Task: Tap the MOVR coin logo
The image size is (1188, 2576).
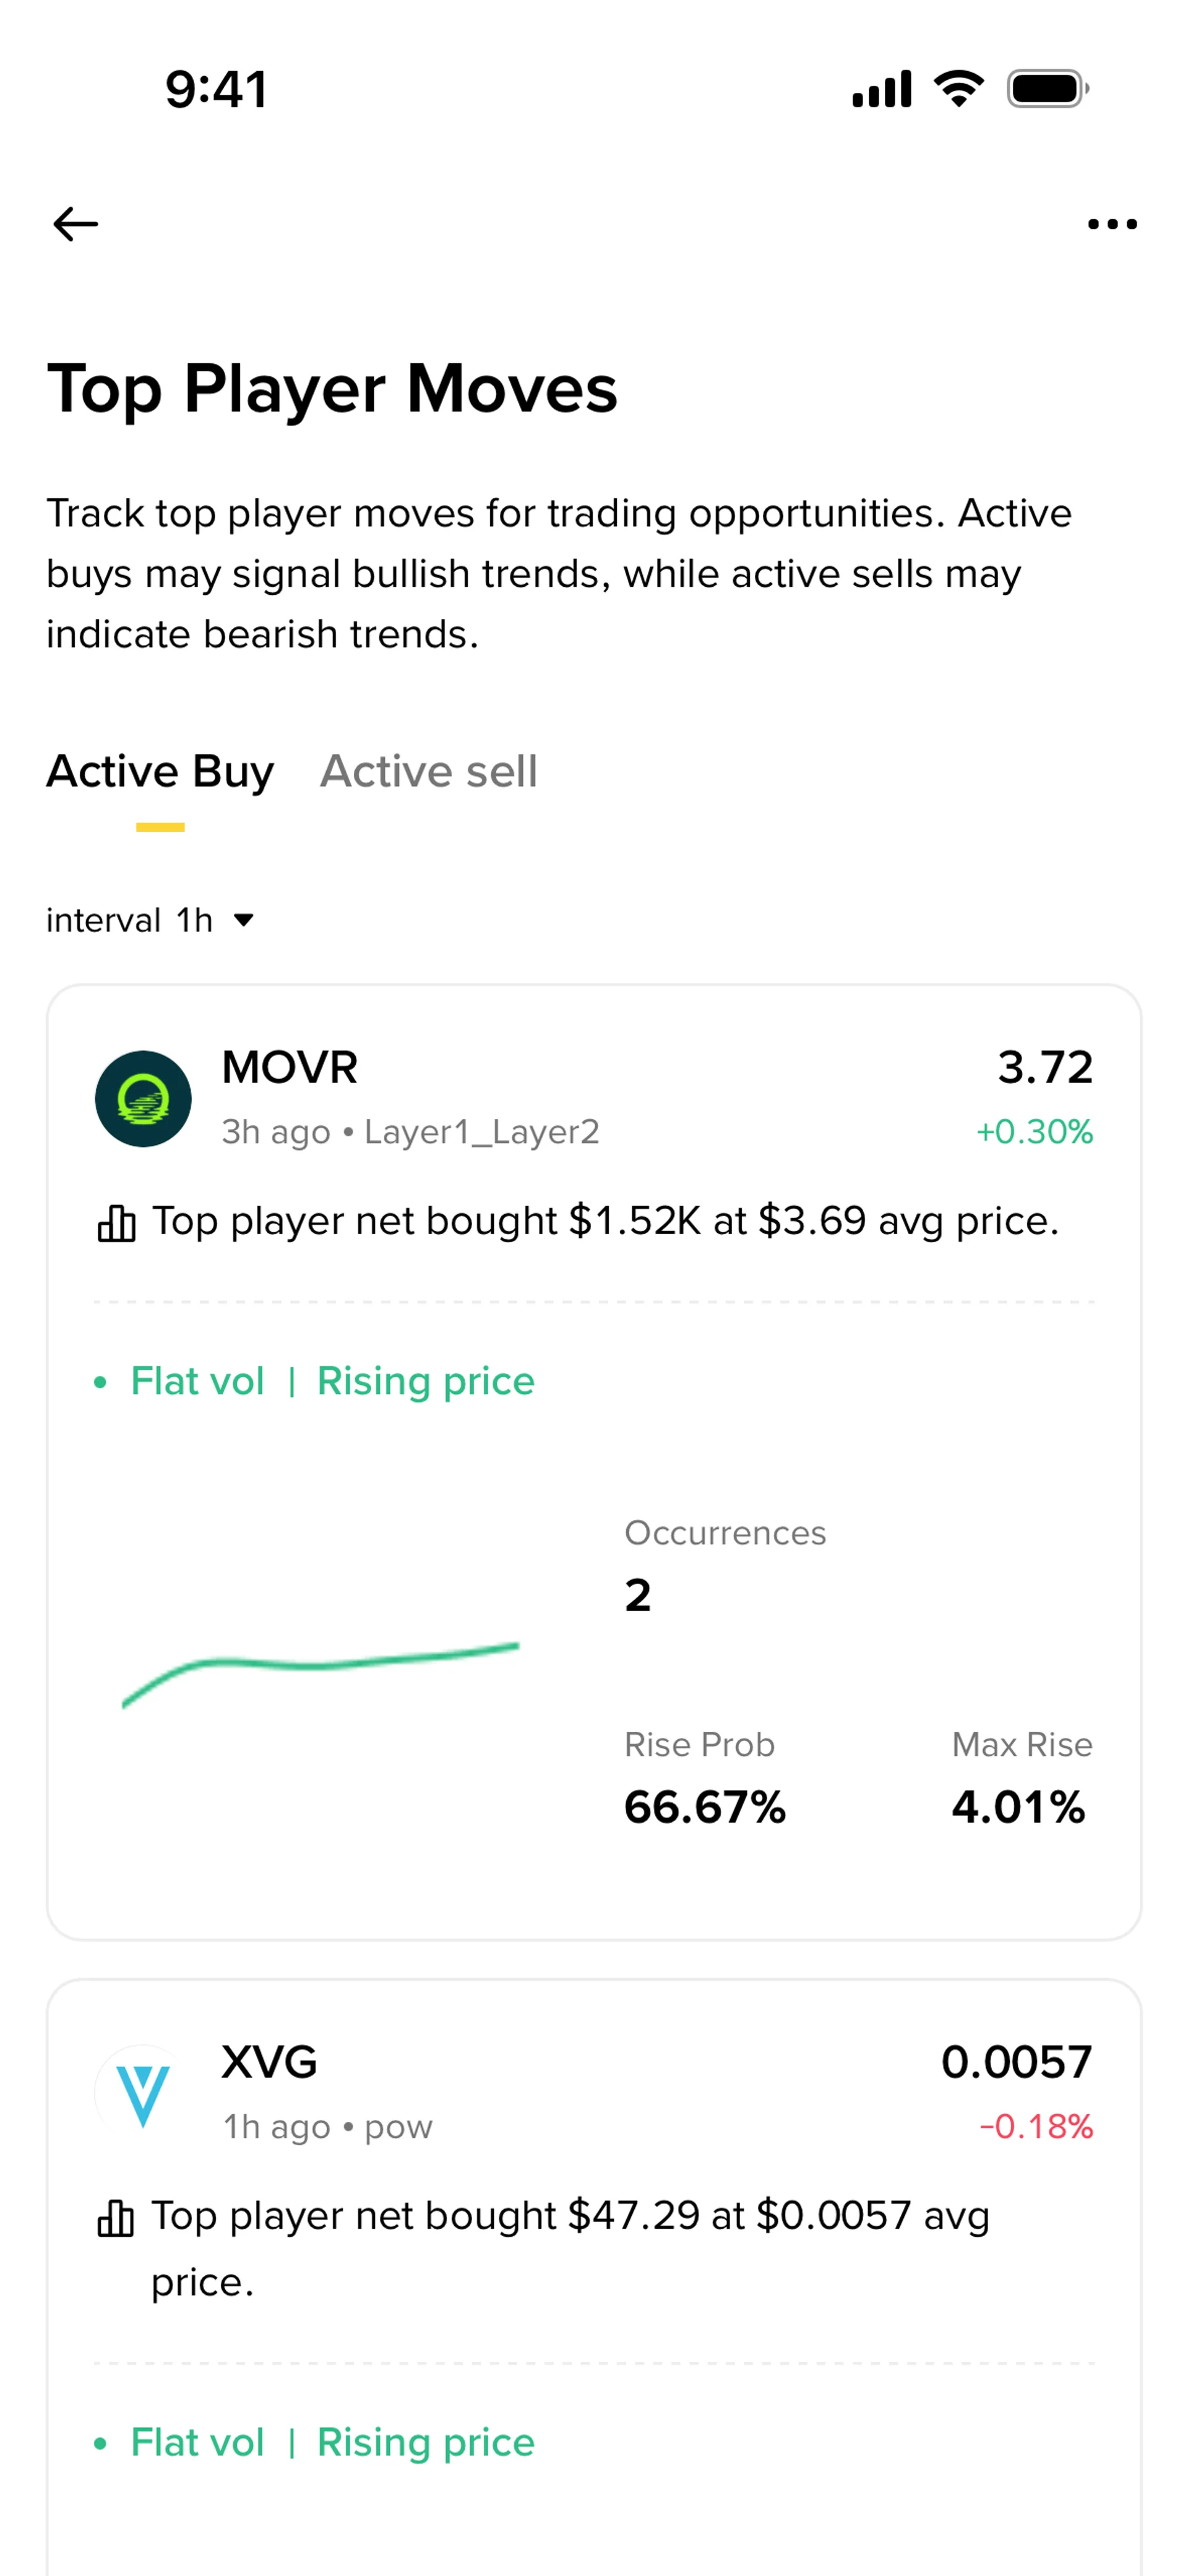Action: pyautogui.click(x=143, y=1098)
